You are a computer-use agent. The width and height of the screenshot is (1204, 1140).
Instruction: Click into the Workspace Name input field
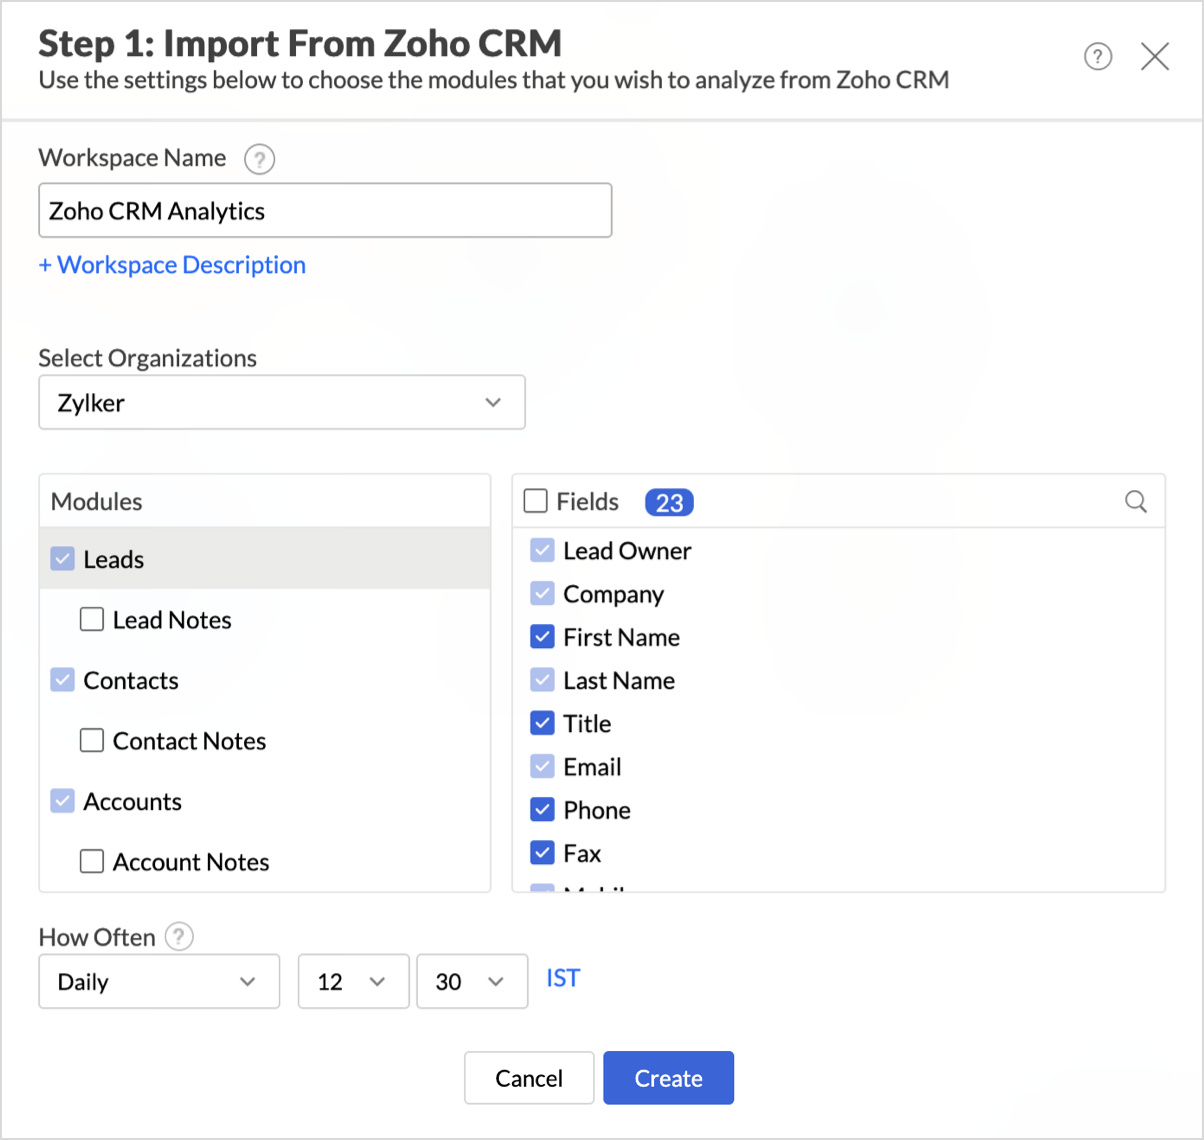pyautogui.click(x=325, y=211)
